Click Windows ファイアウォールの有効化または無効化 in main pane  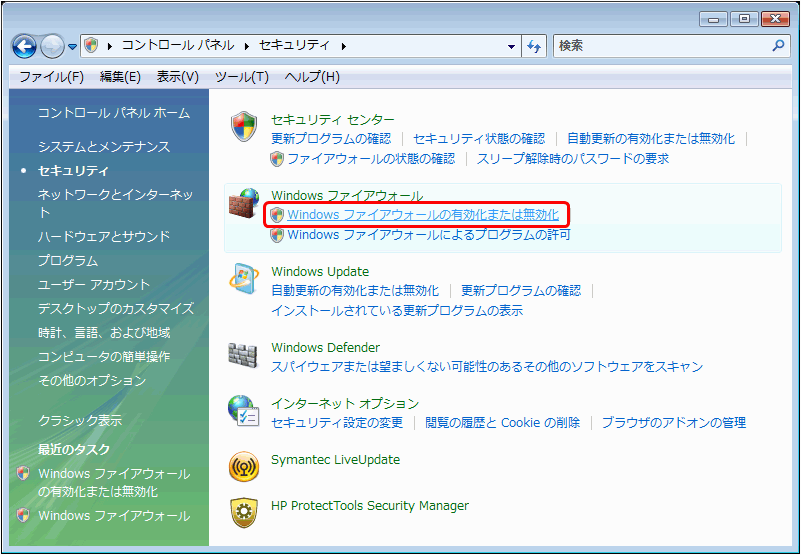423,215
